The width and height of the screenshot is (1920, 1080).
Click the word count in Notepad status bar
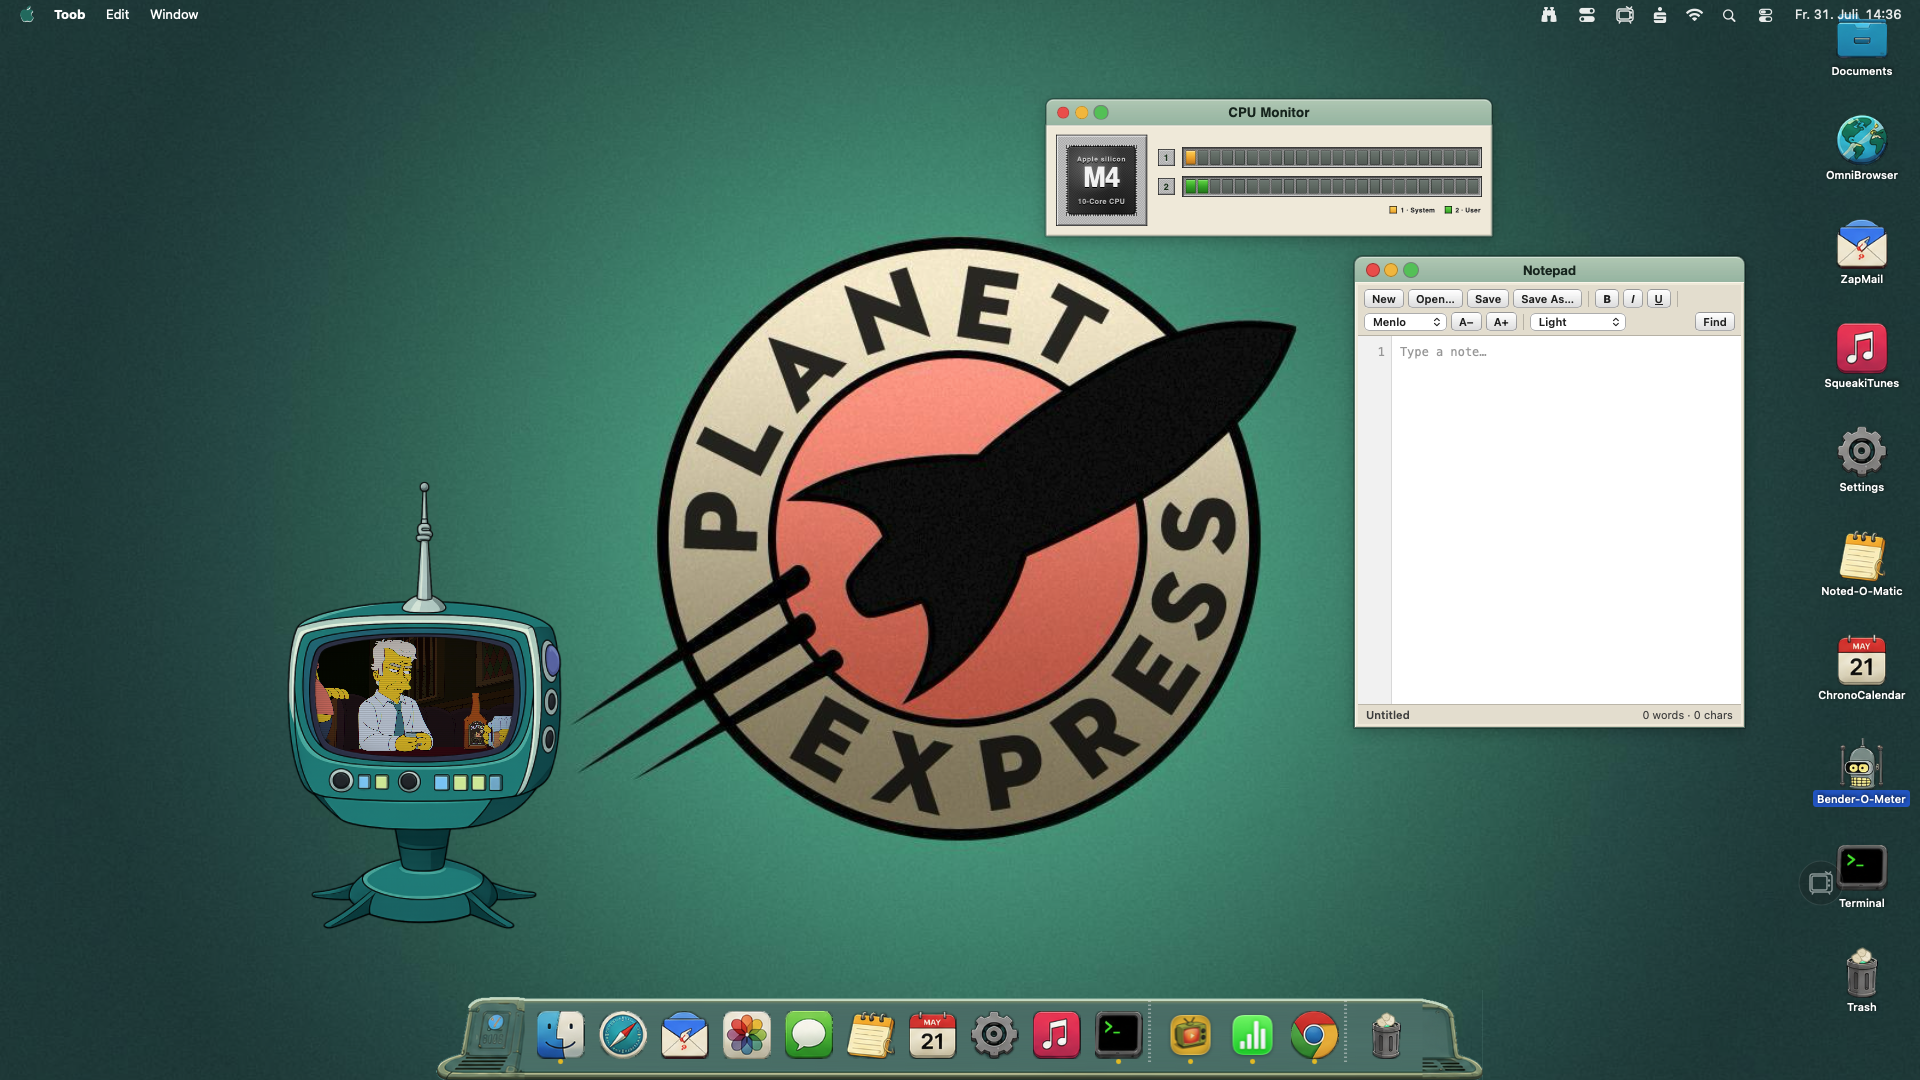(x=1686, y=715)
